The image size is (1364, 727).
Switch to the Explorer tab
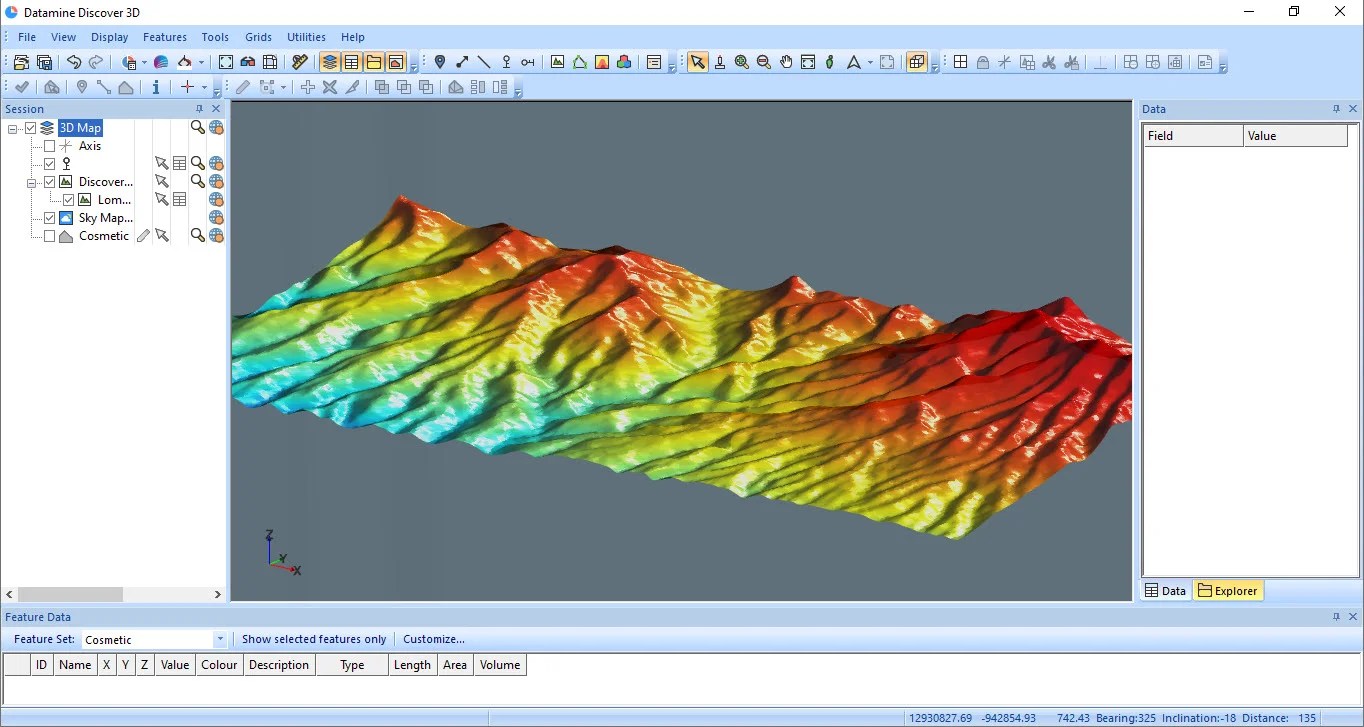1227,591
